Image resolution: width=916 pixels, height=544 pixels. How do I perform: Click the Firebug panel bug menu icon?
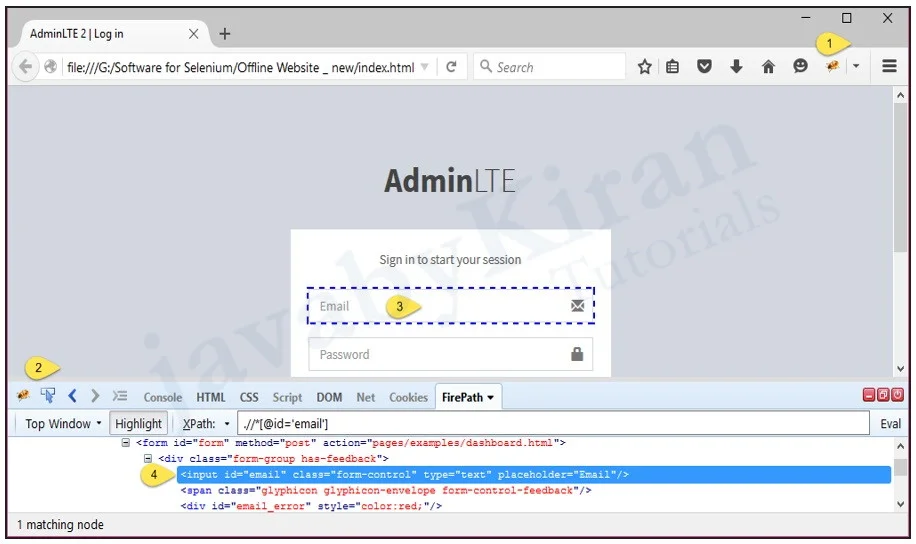[x=23, y=396]
